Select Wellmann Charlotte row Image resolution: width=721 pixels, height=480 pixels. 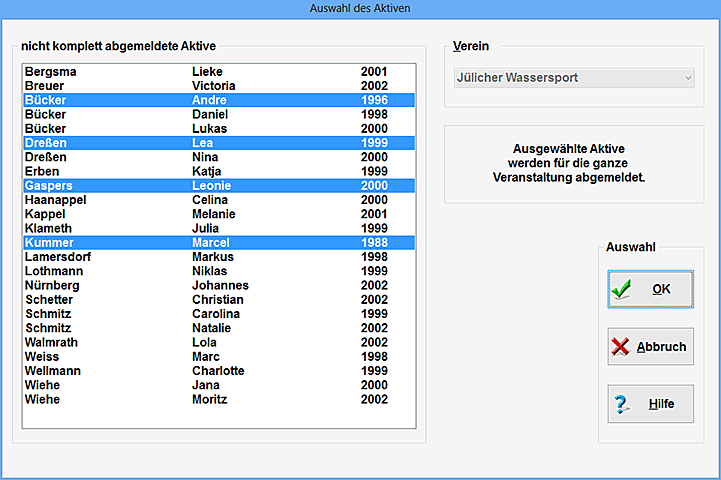point(218,371)
